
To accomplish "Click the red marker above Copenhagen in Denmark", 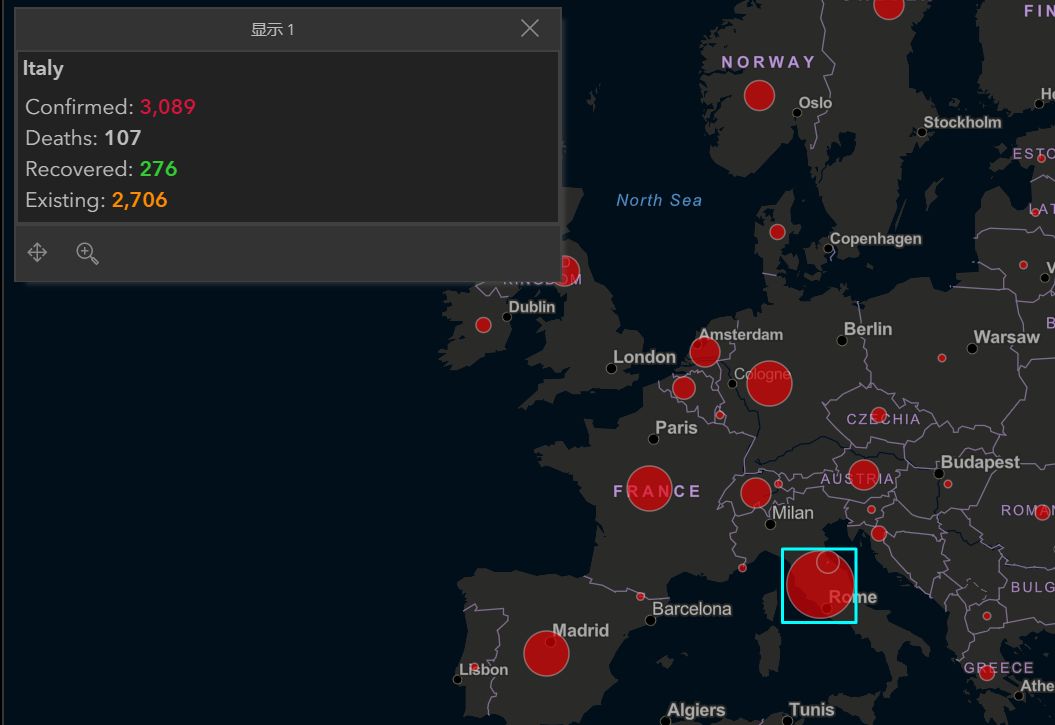I will 777,232.
